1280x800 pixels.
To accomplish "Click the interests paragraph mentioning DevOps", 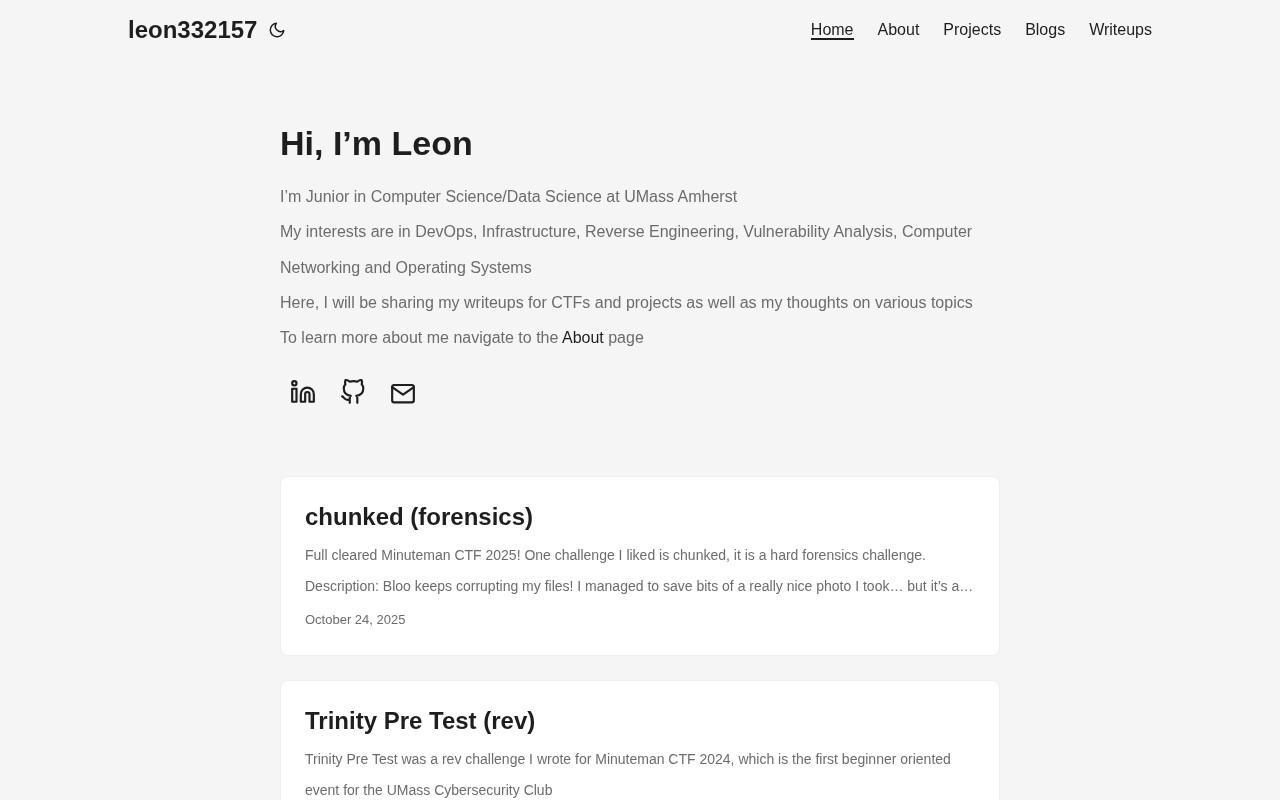I will [x=626, y=250].
